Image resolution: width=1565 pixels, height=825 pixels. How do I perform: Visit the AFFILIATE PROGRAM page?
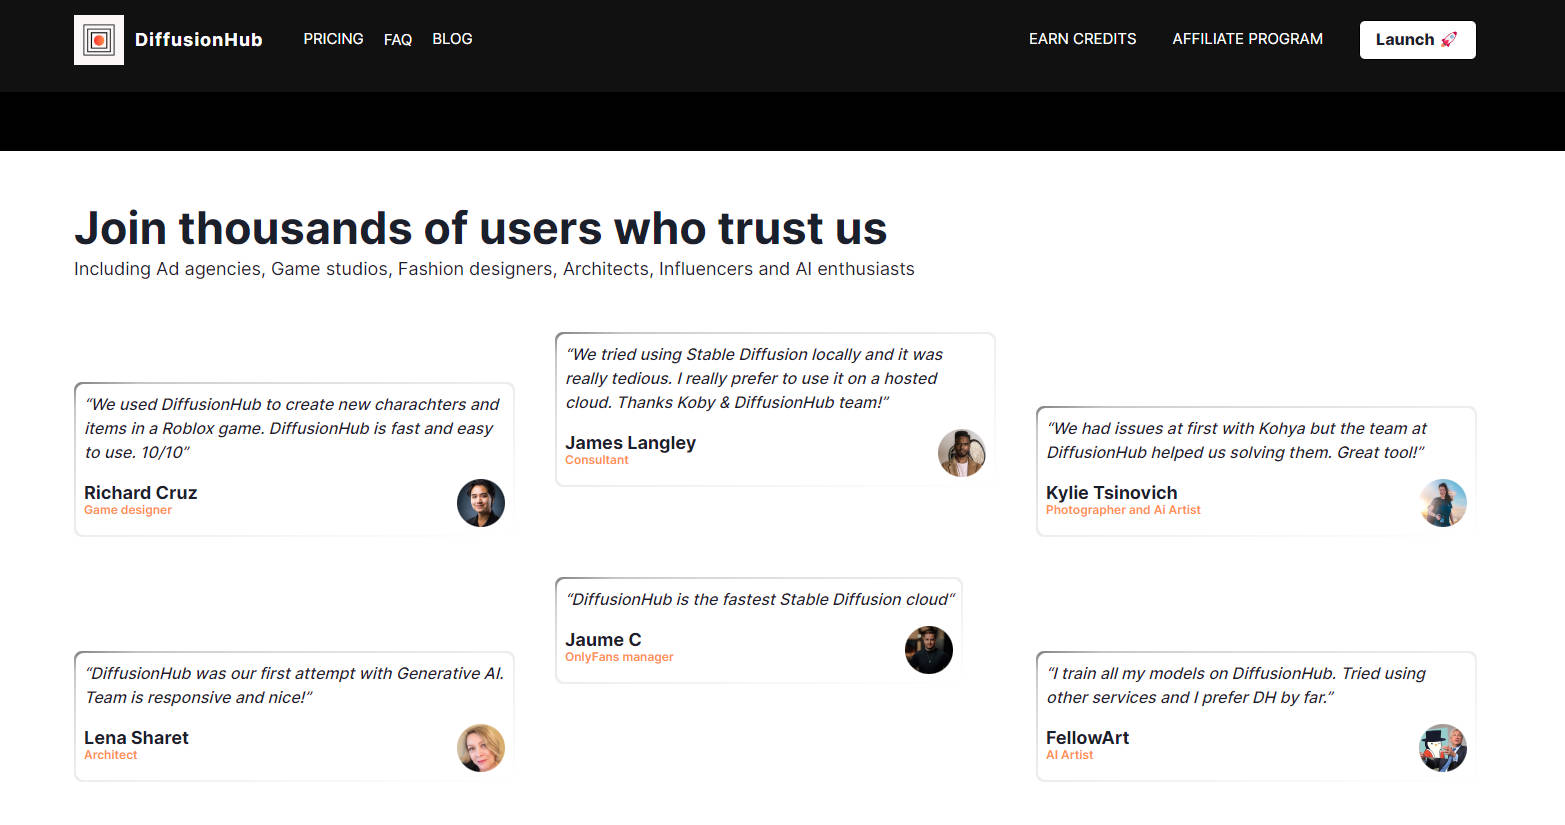click(1247, 39)
